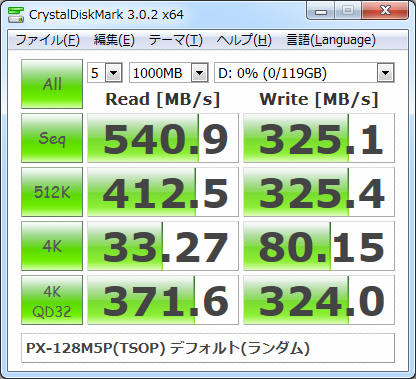The height and width of the screenshot is (379, 416).
Task: Expand the test count dropdown showing 5
Action: click(x=105, y=73)
